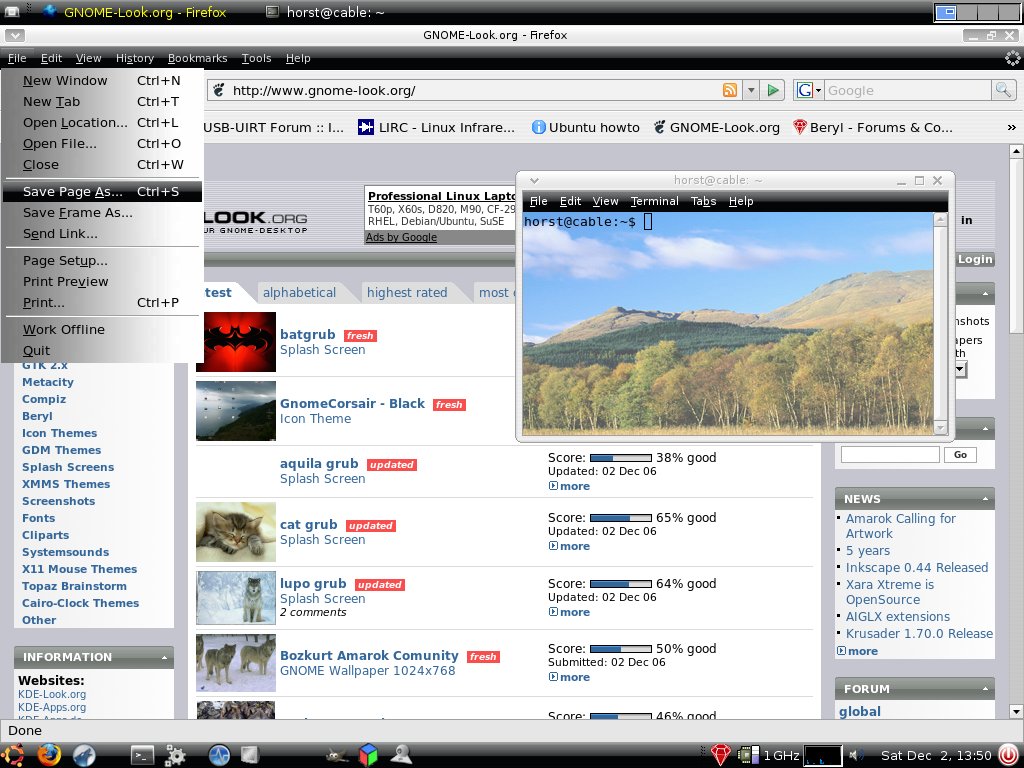This screenshot has height=768, width=1024.
Task: Launch GIMP from the bottom panel
Action: pyautogui.click(x=337, y=756)
